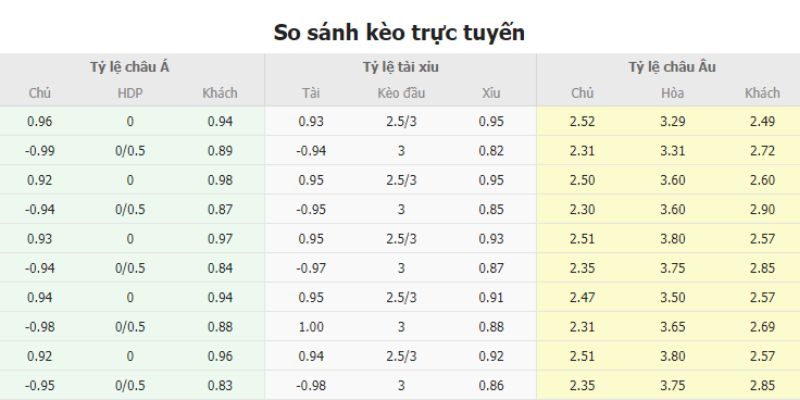Screen dimensions: 800x400
Task: Click the "So sánh kèo trực tuyến" title
Action: [x=400, y=32]
